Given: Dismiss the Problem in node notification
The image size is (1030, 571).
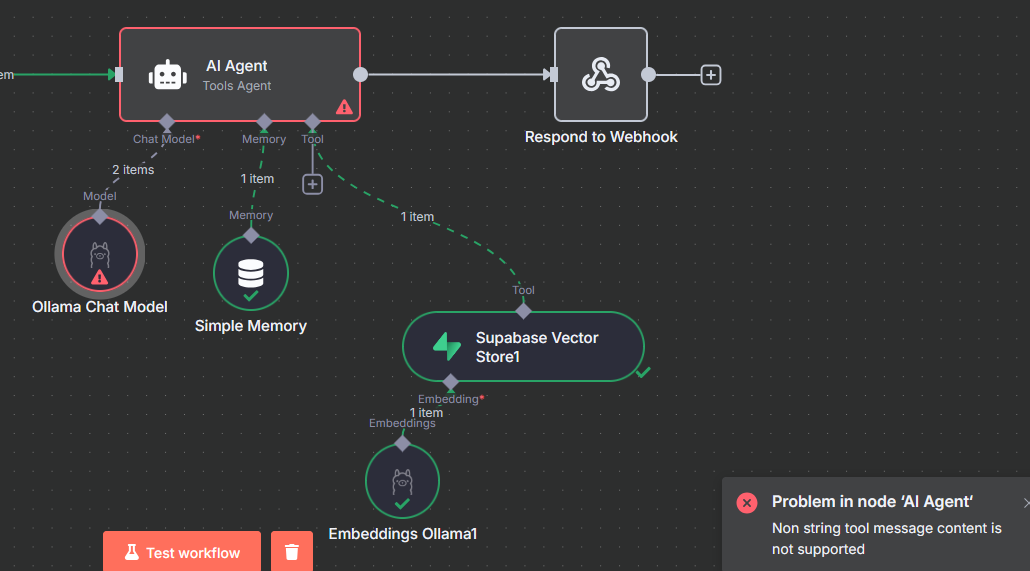Looking at the screenshot, I should tap(1025, 503).
